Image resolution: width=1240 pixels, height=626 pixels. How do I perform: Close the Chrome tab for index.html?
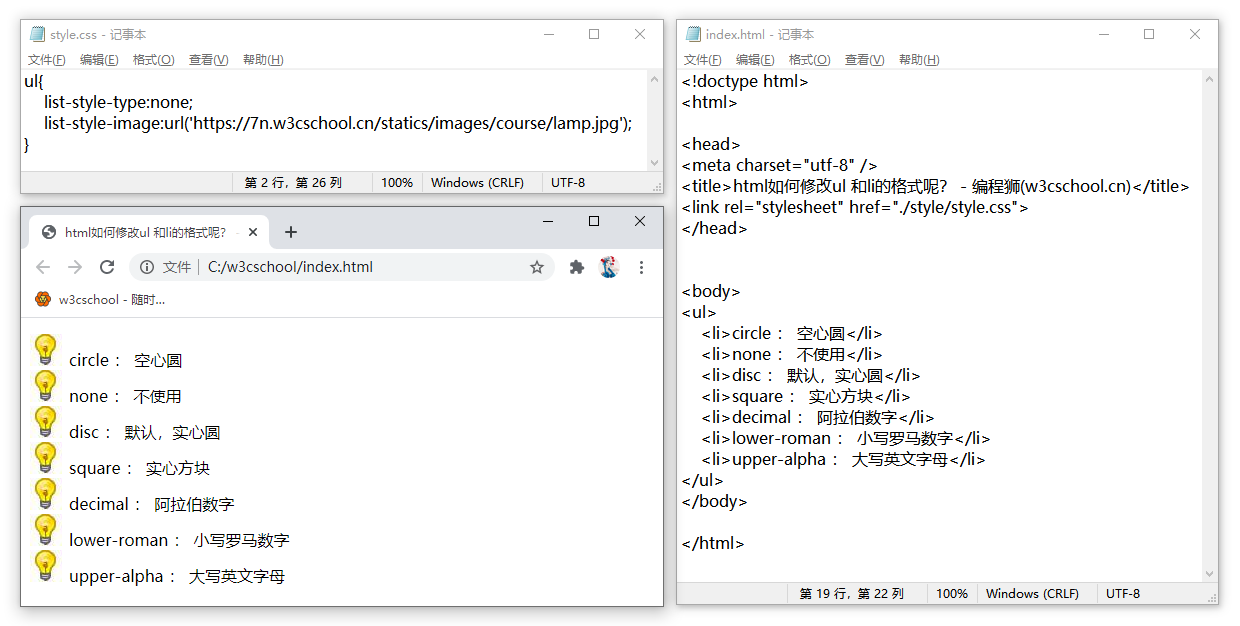tap(253, 232)
